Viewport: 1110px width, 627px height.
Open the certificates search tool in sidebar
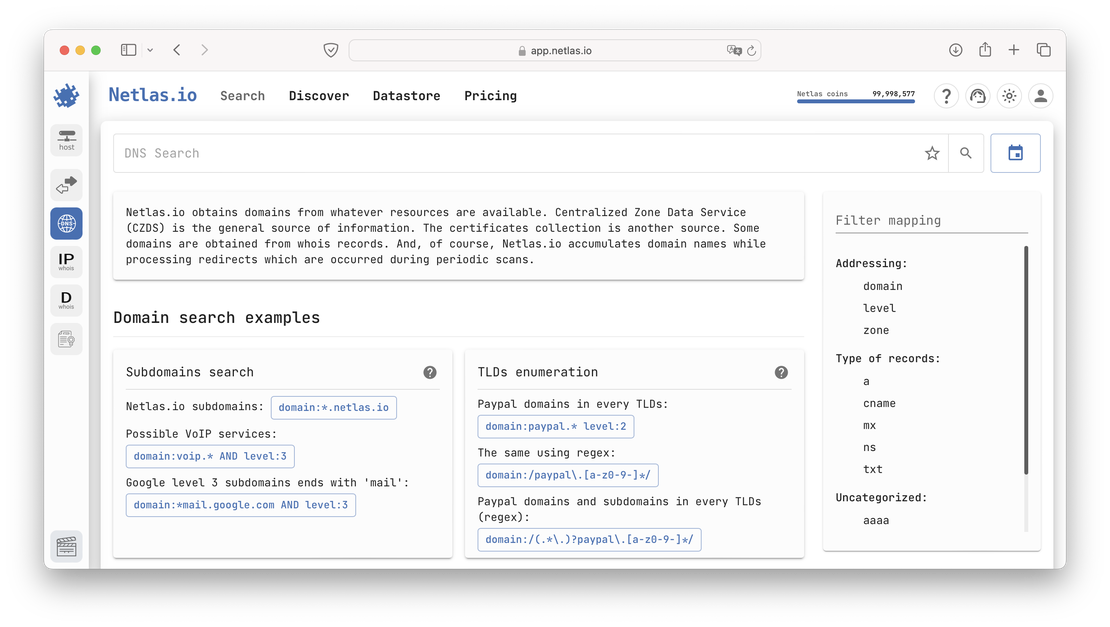pos(66,338)
